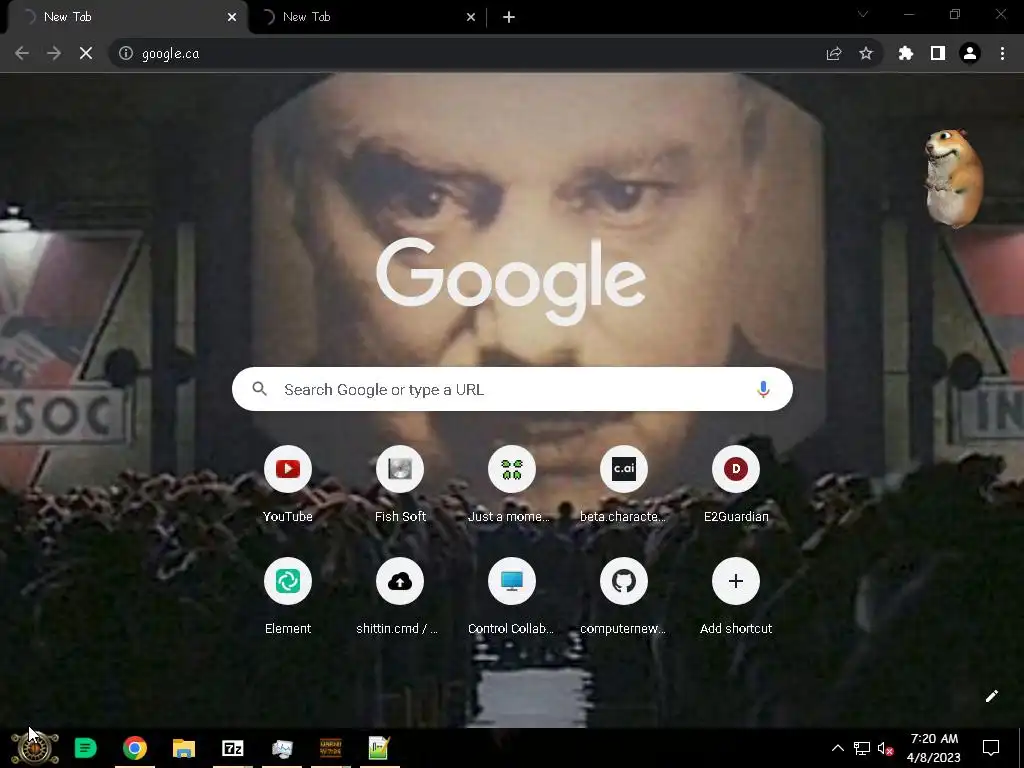Open the Element shortcut

pyautogui.click(x=287, y=581)
